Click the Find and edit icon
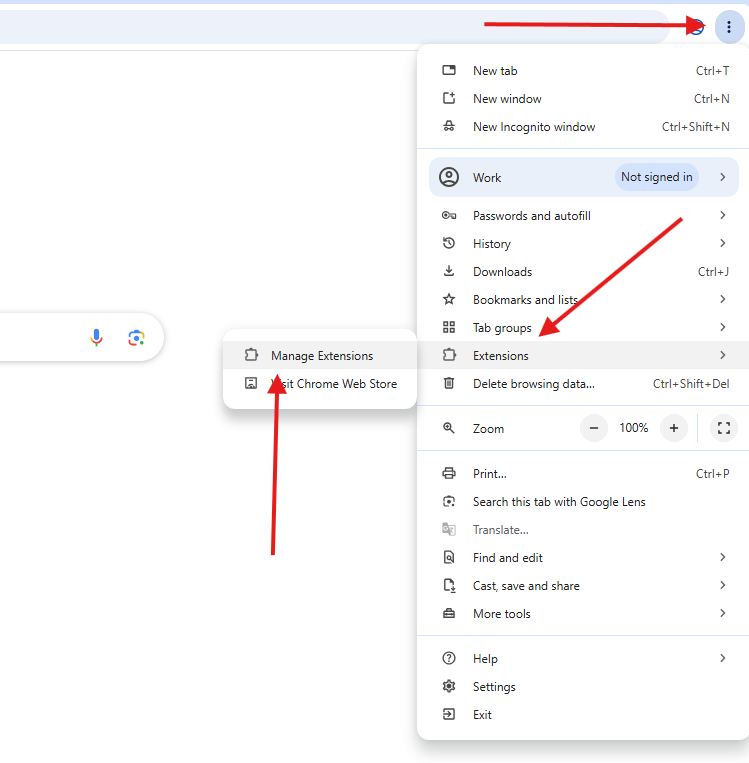The height and width of the screenshot is (763, 749). (449, 558)
